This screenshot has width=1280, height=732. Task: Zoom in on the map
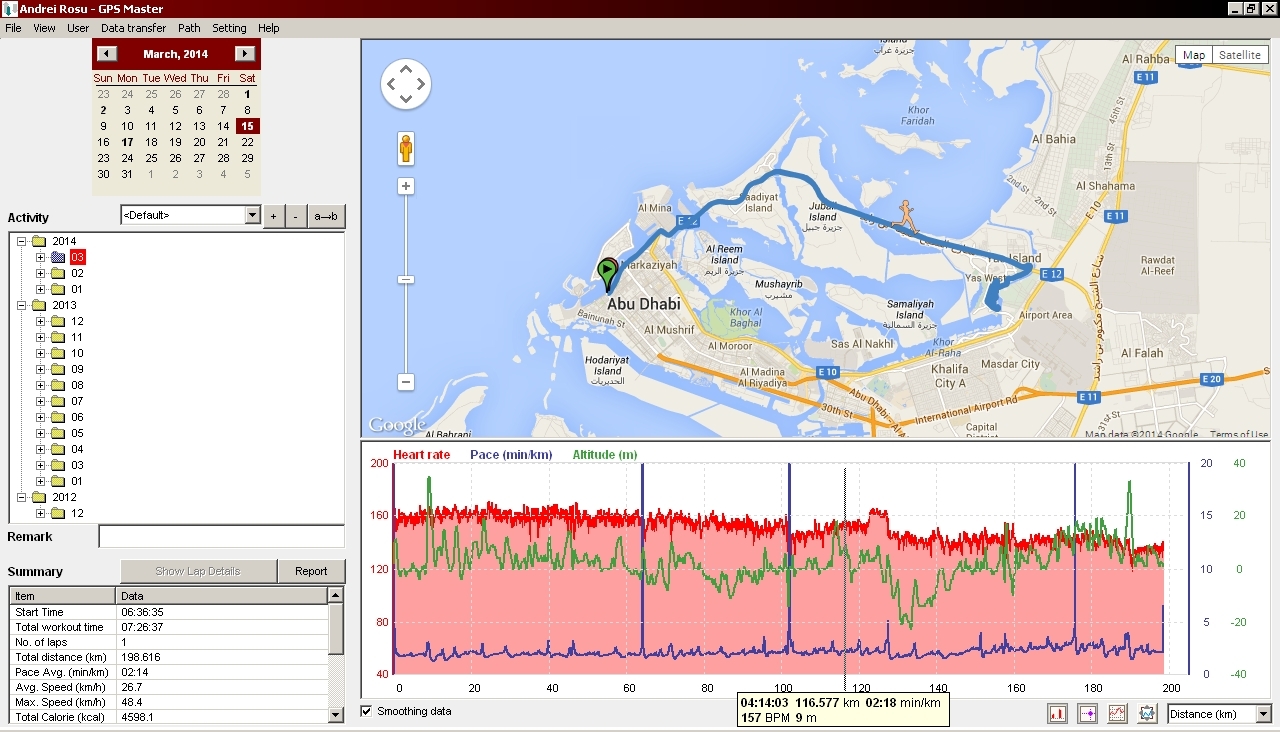(x=406, y=186)
